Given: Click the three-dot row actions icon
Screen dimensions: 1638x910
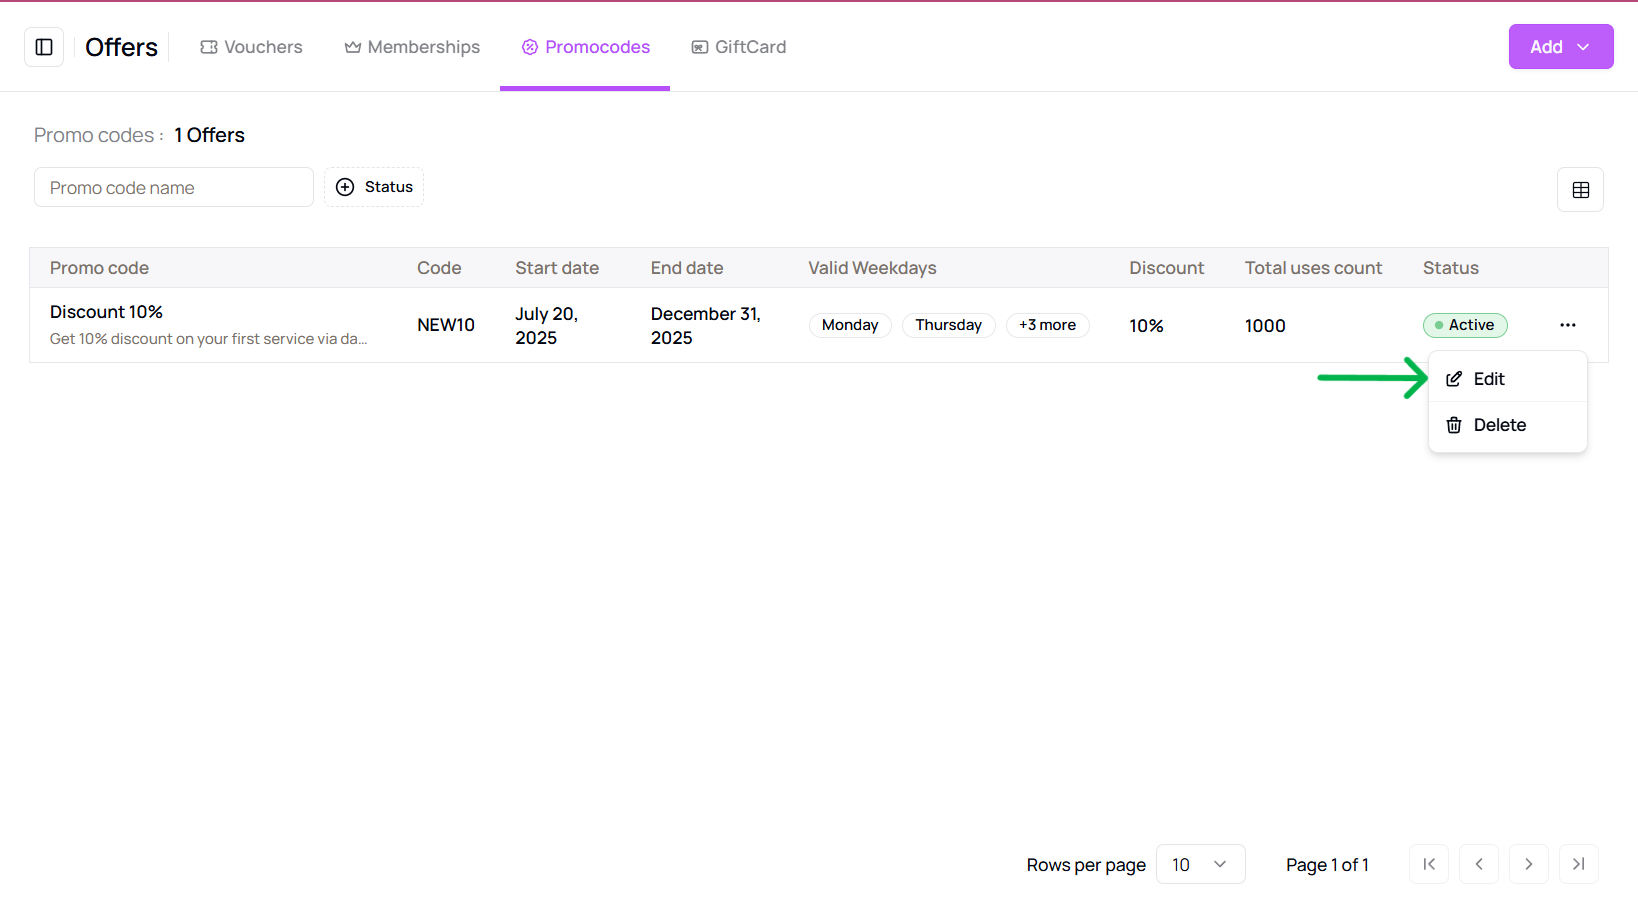Looking at the screenshot, I should pos(1567,325).
